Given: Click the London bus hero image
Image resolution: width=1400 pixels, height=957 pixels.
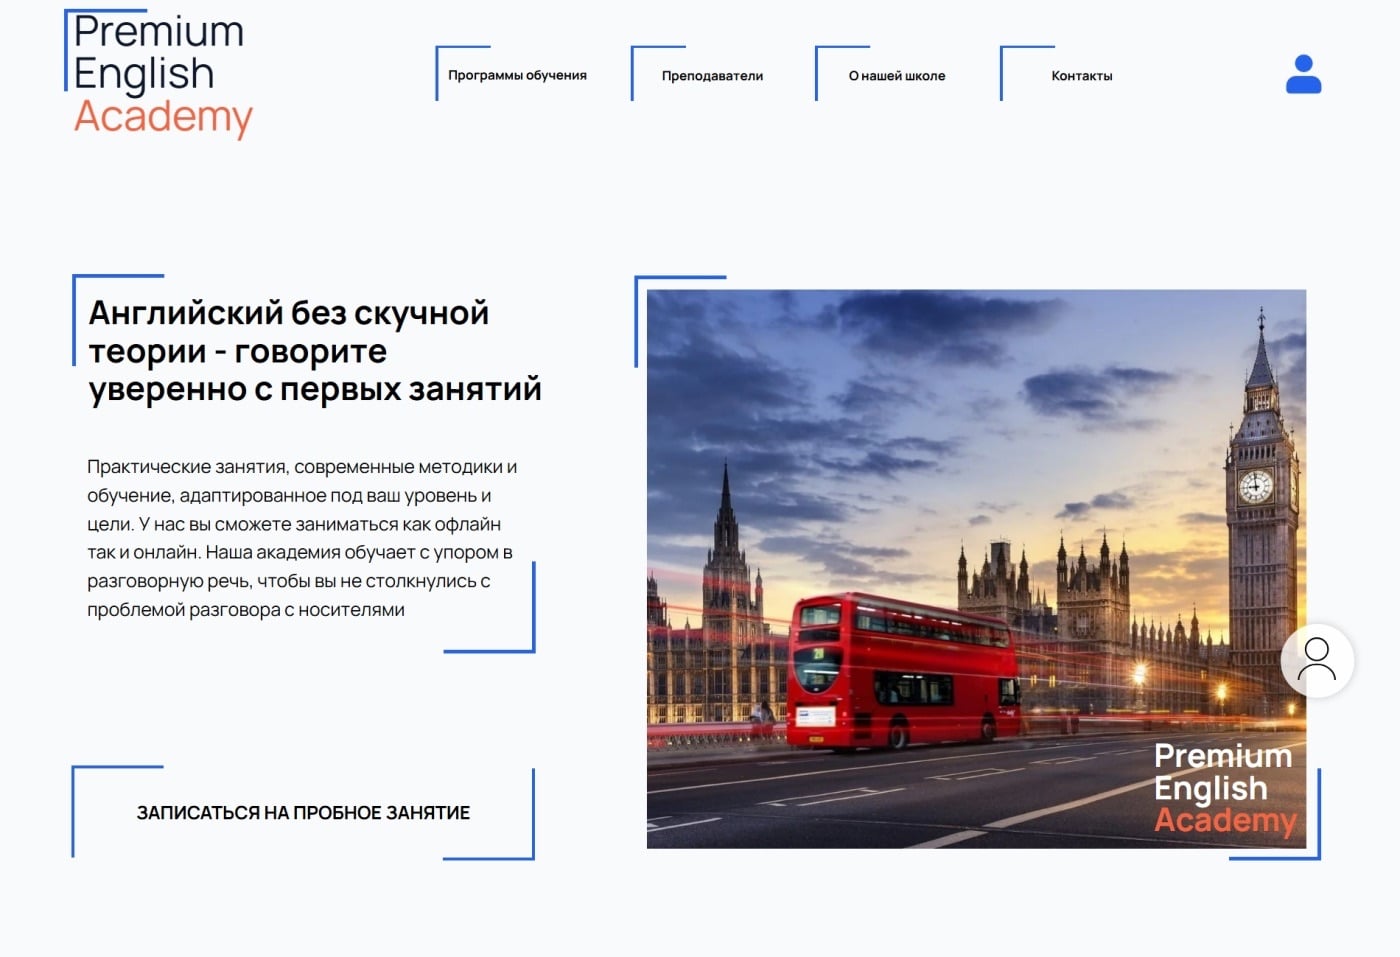Looking at the screenshot, I should tap(976, 569).
